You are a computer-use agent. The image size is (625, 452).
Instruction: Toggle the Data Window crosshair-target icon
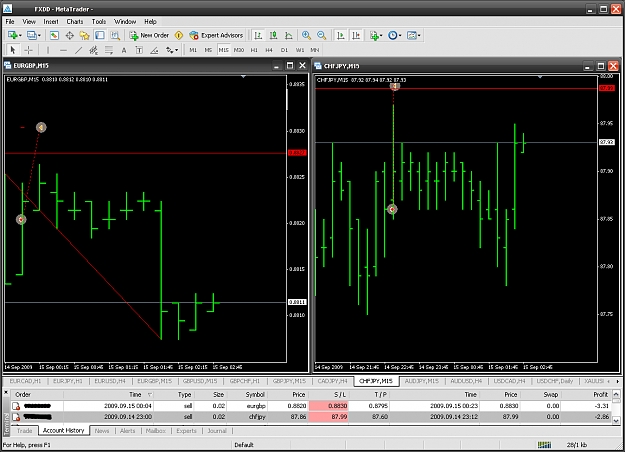point(69,35)
